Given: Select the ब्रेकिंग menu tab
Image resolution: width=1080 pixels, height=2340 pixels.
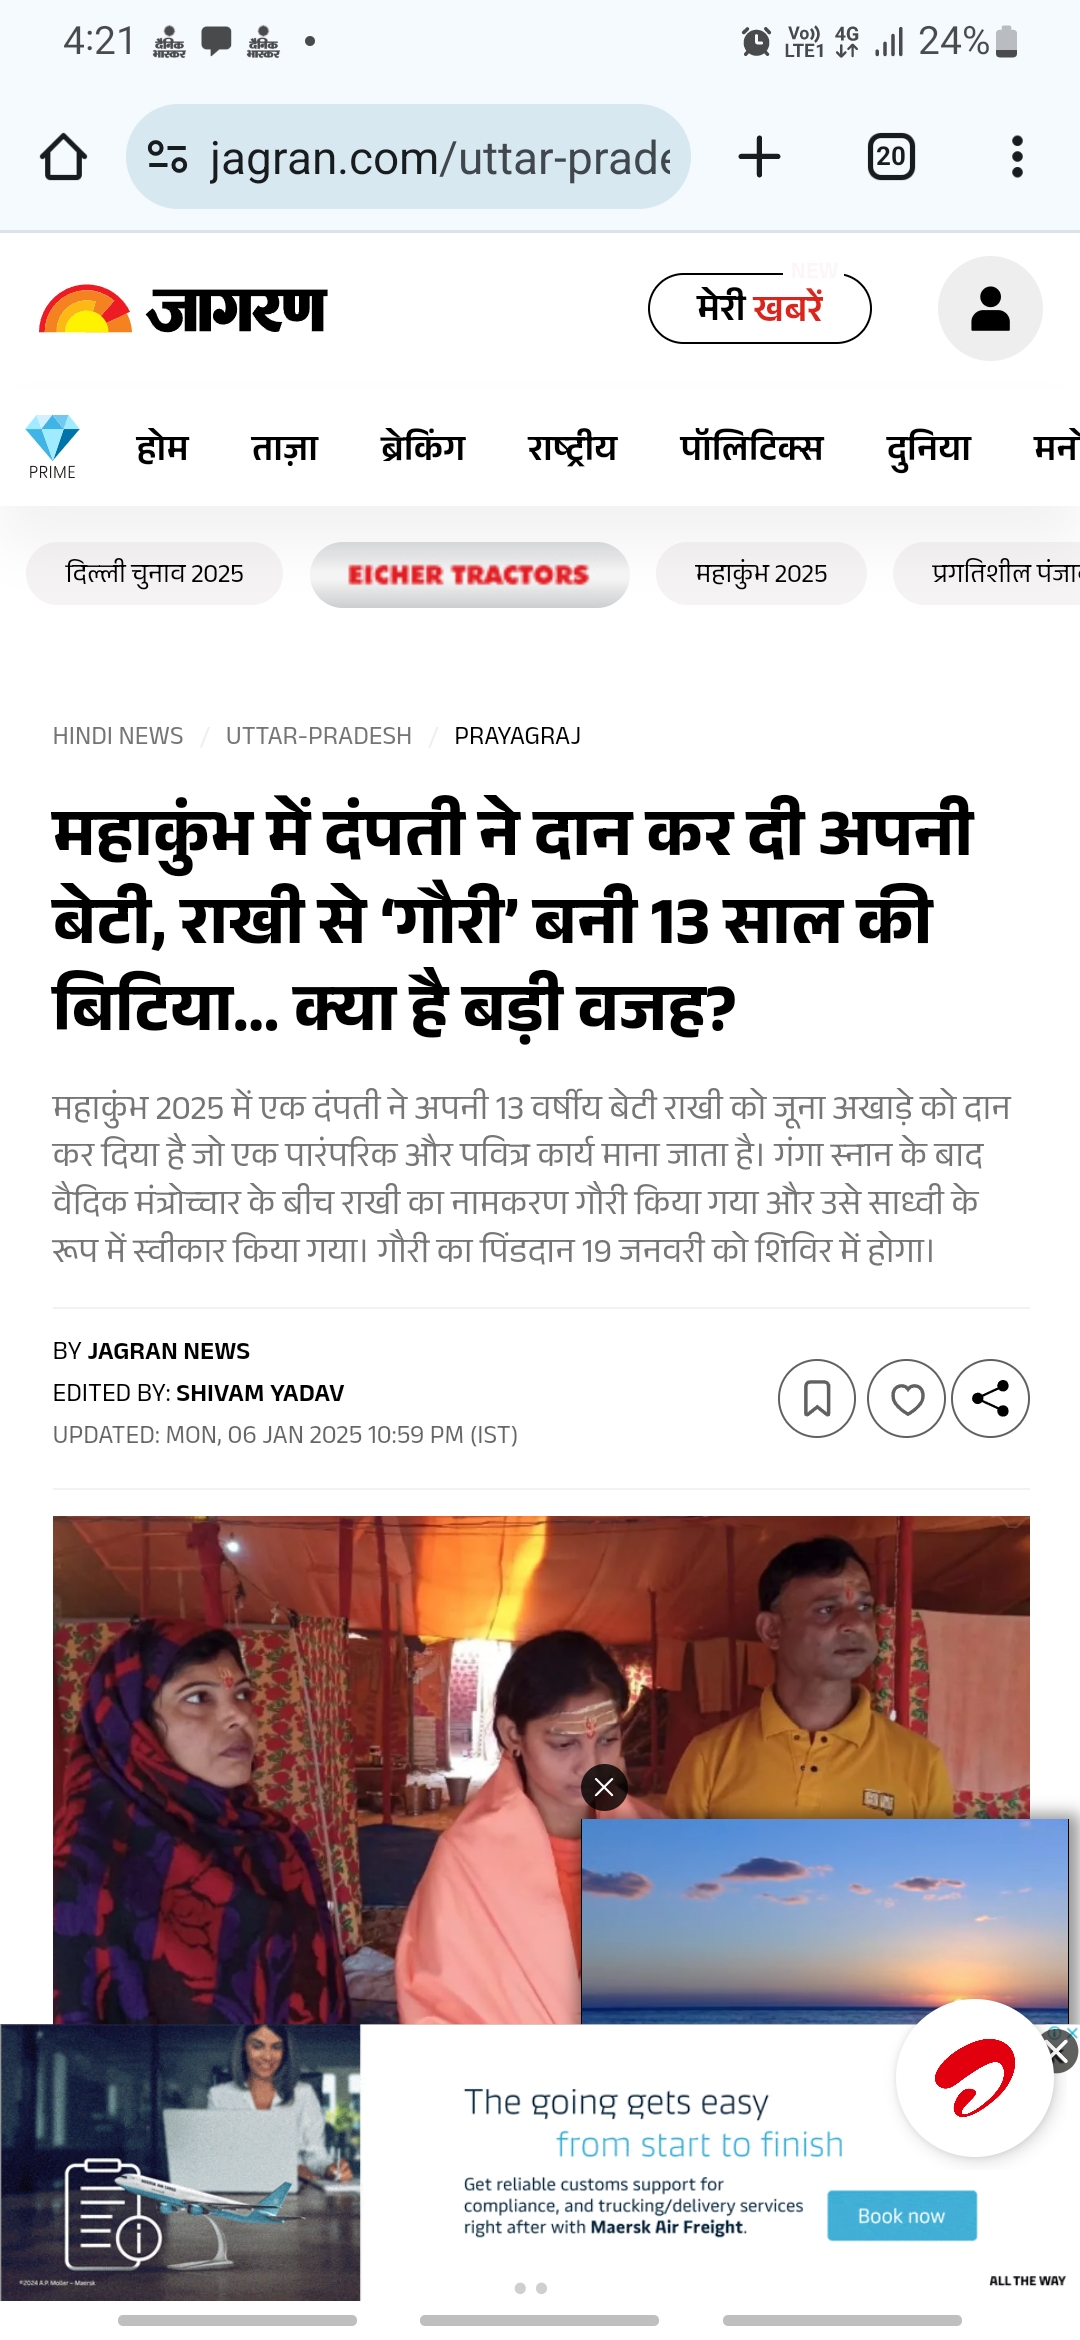Looking at the screenshot, I should (423, 447).
